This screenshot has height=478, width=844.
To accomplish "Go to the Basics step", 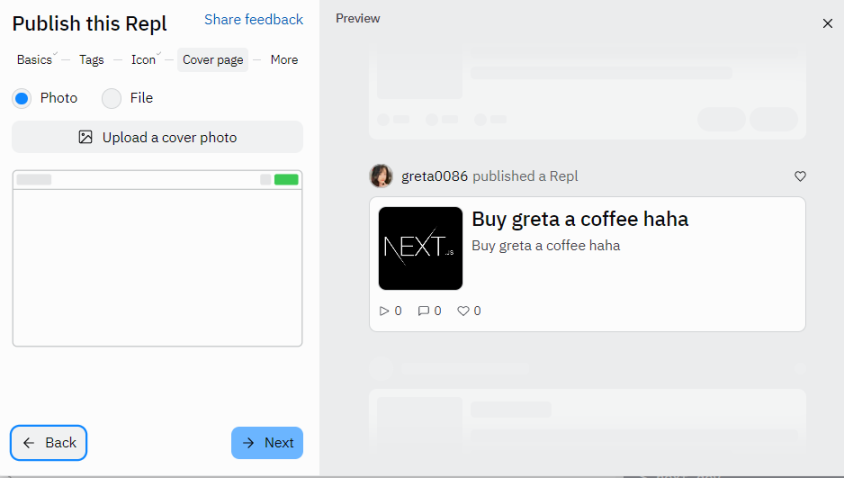I will (x=34, y=60).
